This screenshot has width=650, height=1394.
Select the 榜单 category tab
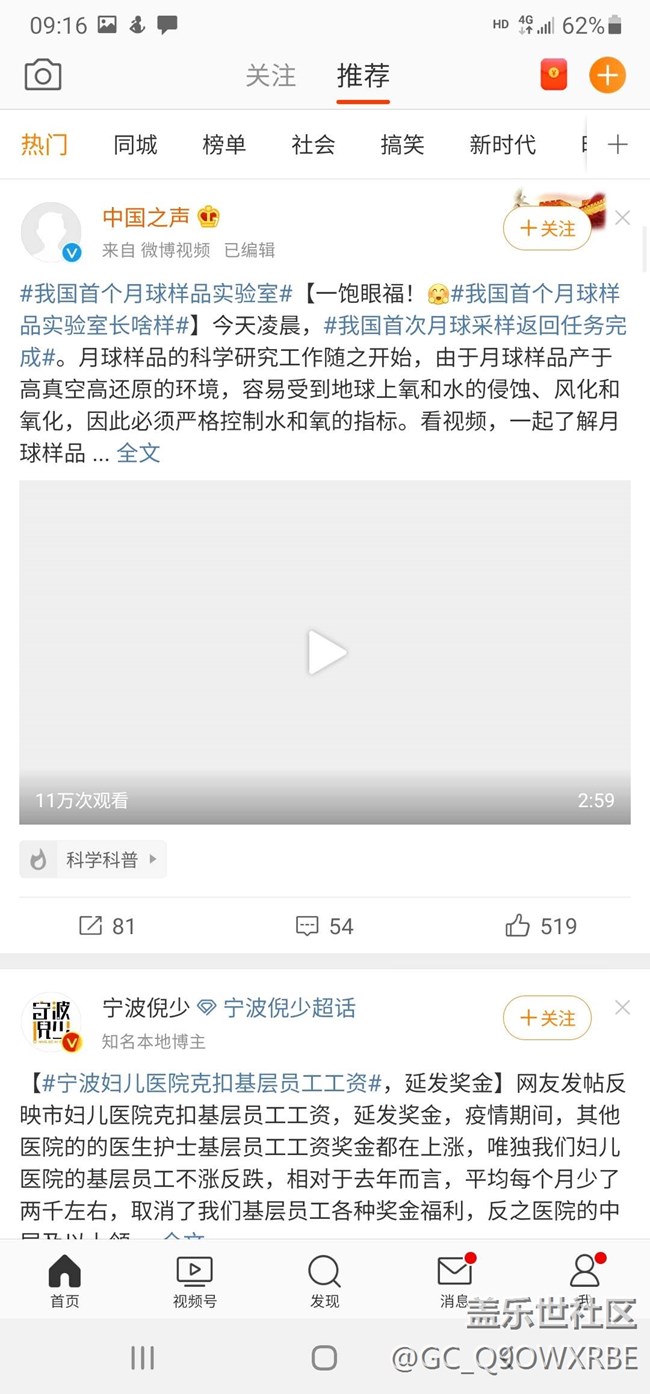(x=224, y=145)
